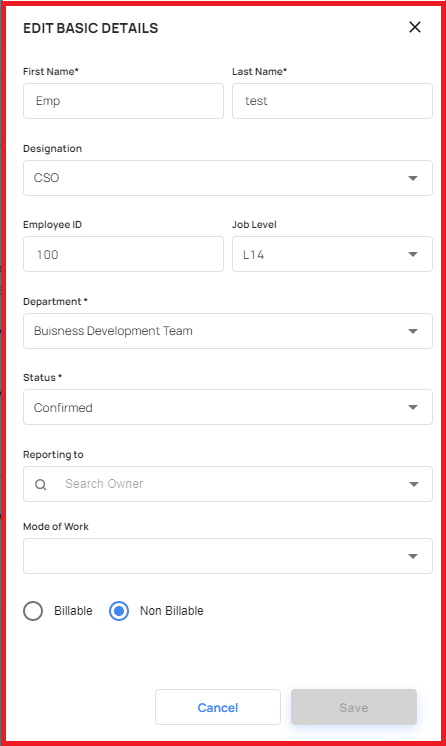Click the Search Owner text field
This screenshot has height=746, width=446.
228,484
